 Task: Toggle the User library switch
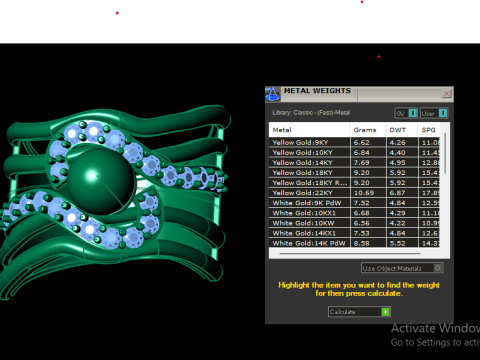click(x=434, y=113)
